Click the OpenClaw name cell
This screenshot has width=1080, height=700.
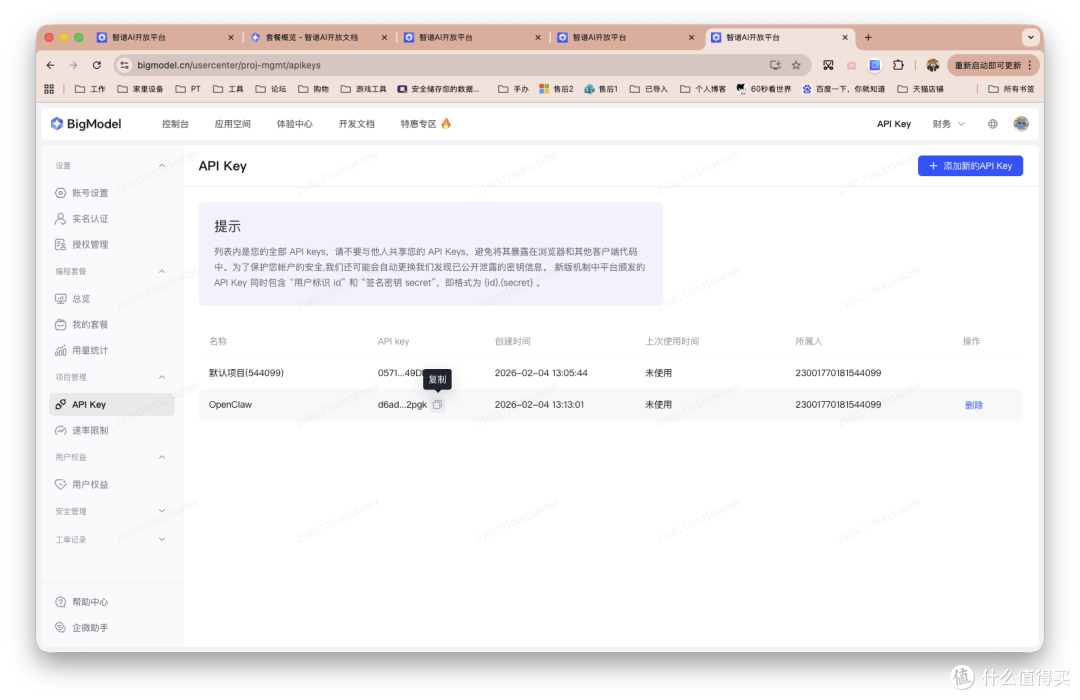pos(230,405)
